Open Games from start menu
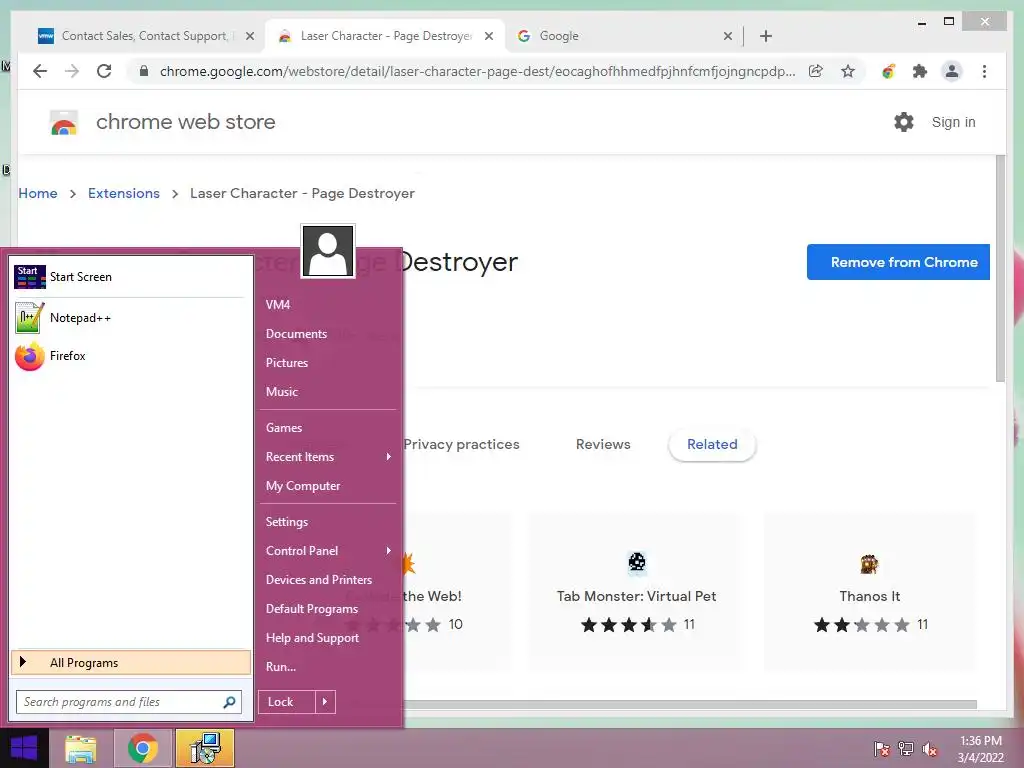 point(284,428)
